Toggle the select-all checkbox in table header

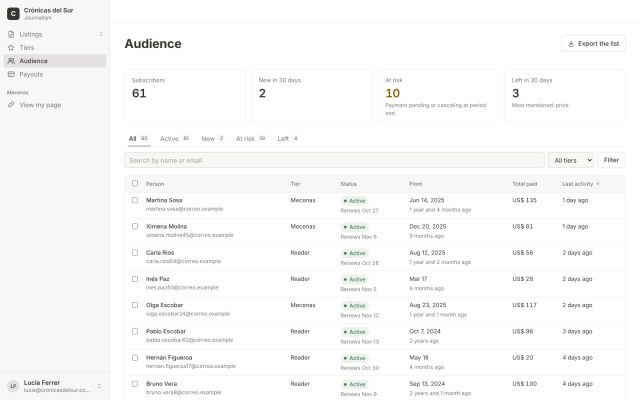click(x=135, y=184)
